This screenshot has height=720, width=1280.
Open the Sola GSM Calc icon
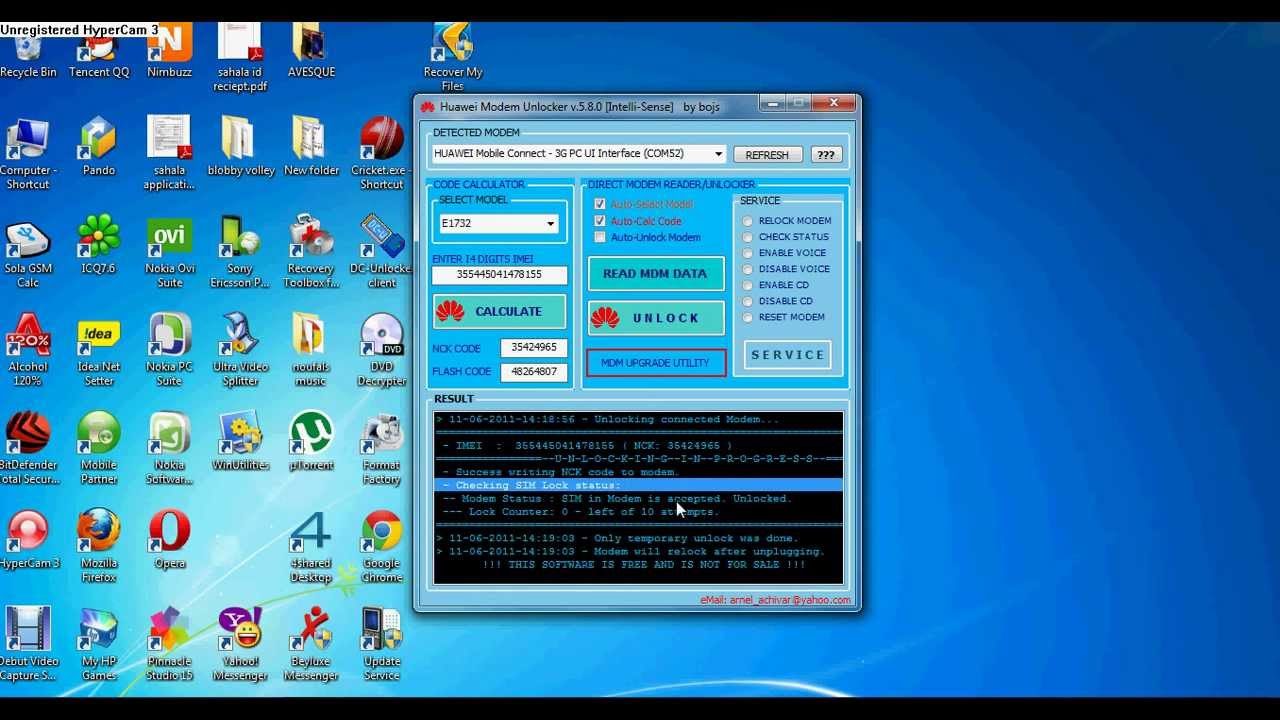28,251
